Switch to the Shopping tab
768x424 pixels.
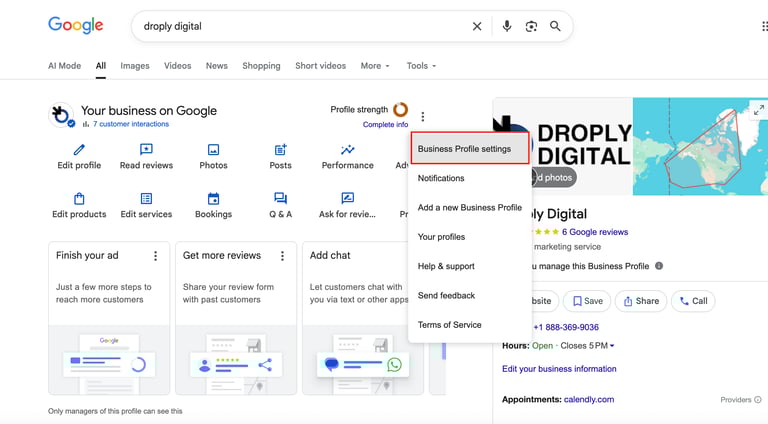(261, 66)
